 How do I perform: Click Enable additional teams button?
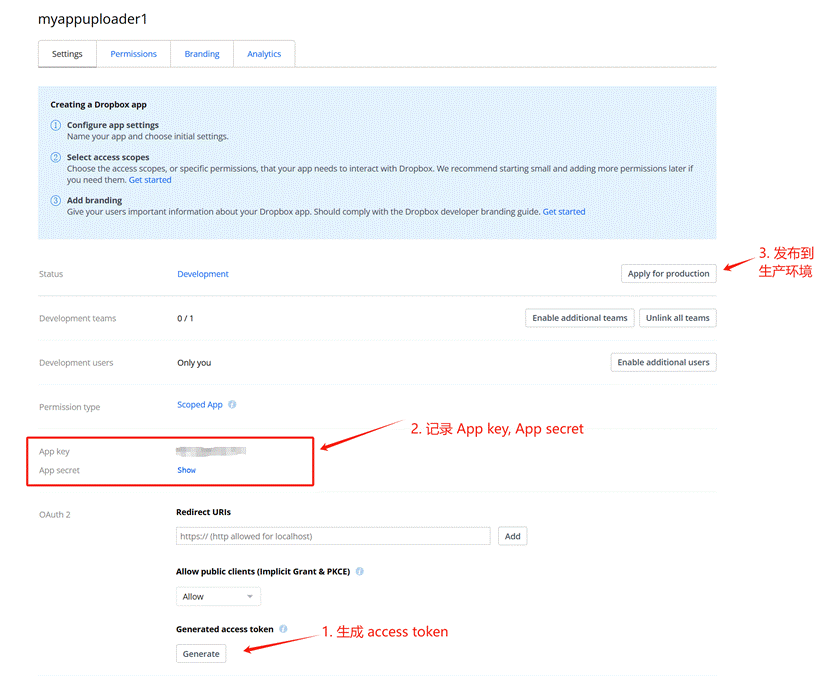point(580,318)
